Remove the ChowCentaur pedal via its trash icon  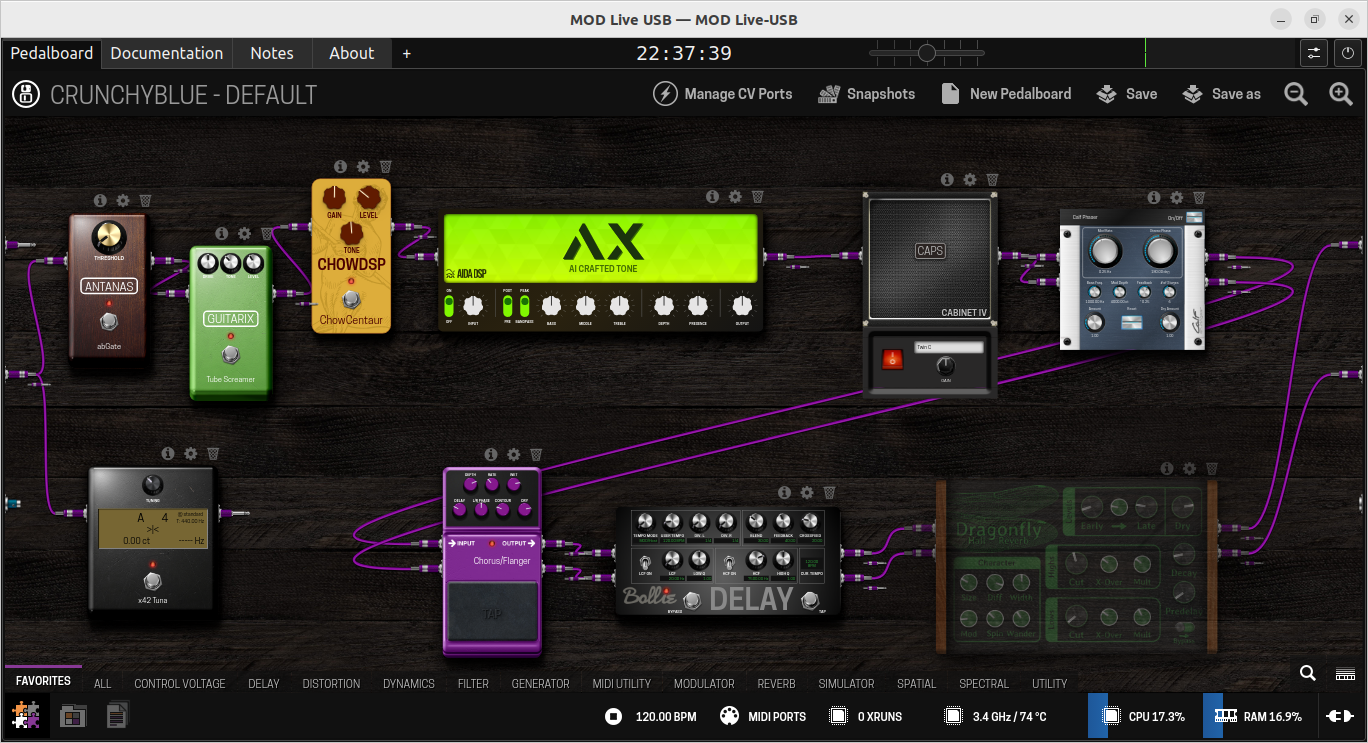pos(385,166)
